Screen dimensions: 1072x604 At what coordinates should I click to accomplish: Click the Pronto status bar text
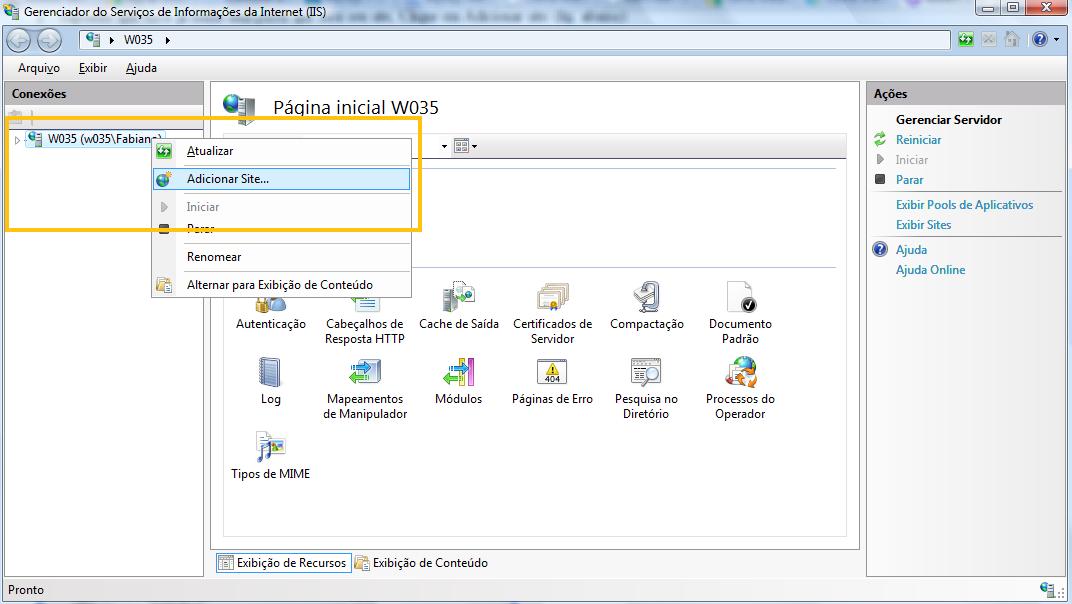click(26, 590)
